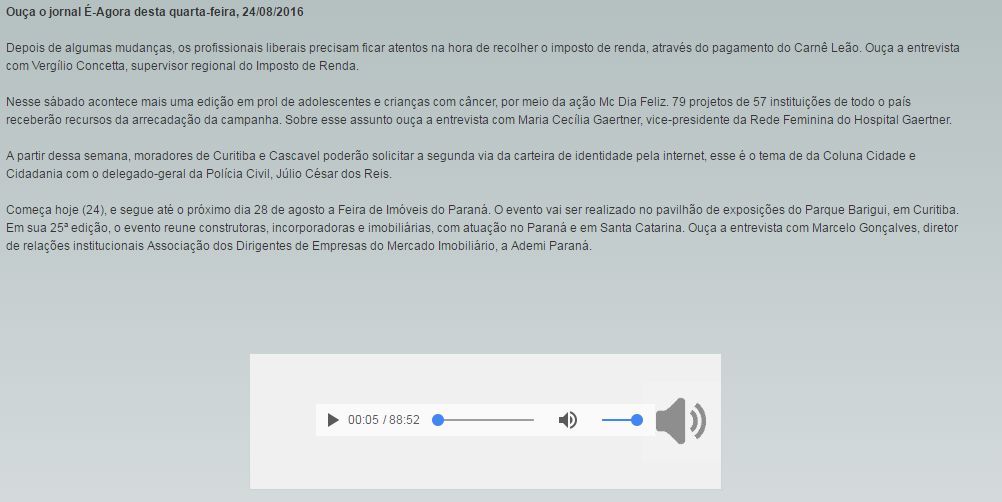Click the 00:05 / 88:52 time display

click(383, 420)
